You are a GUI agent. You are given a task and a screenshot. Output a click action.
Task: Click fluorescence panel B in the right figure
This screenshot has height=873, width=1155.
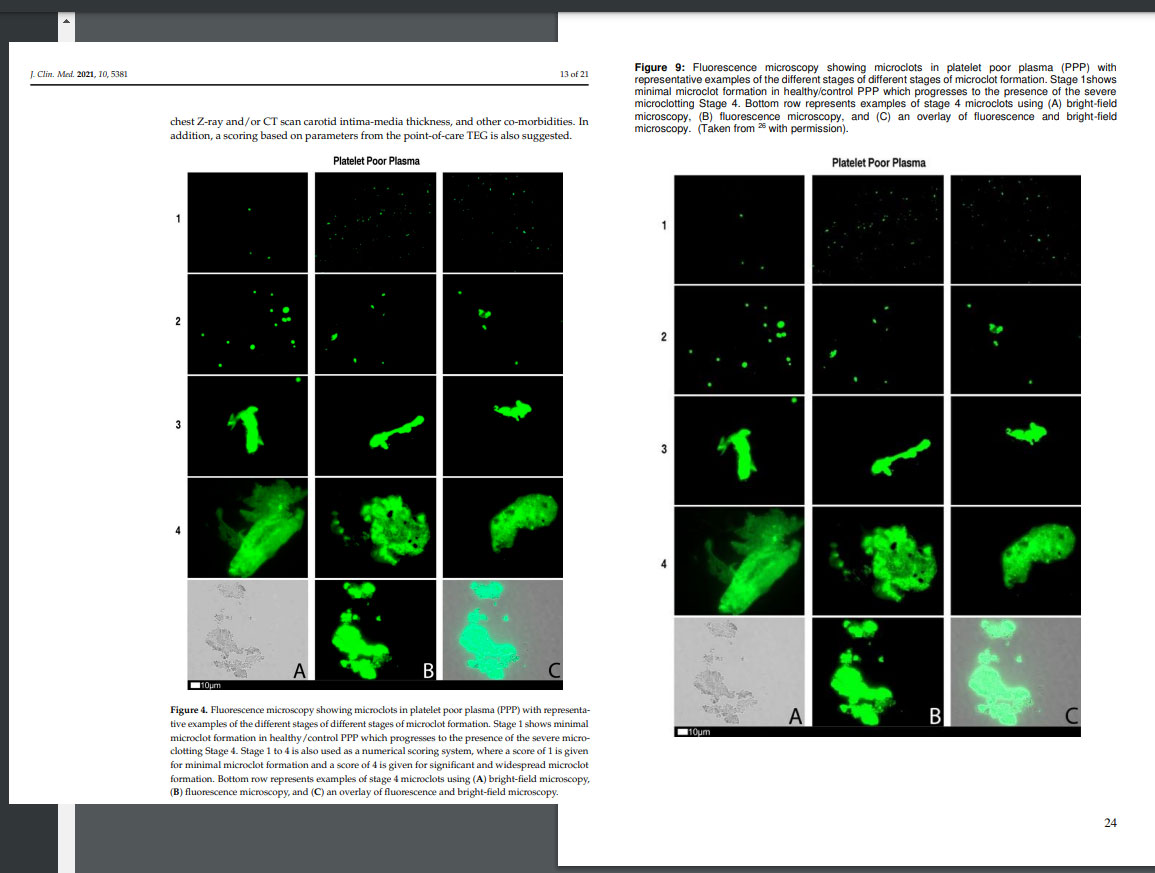click(x=877, y=672)
